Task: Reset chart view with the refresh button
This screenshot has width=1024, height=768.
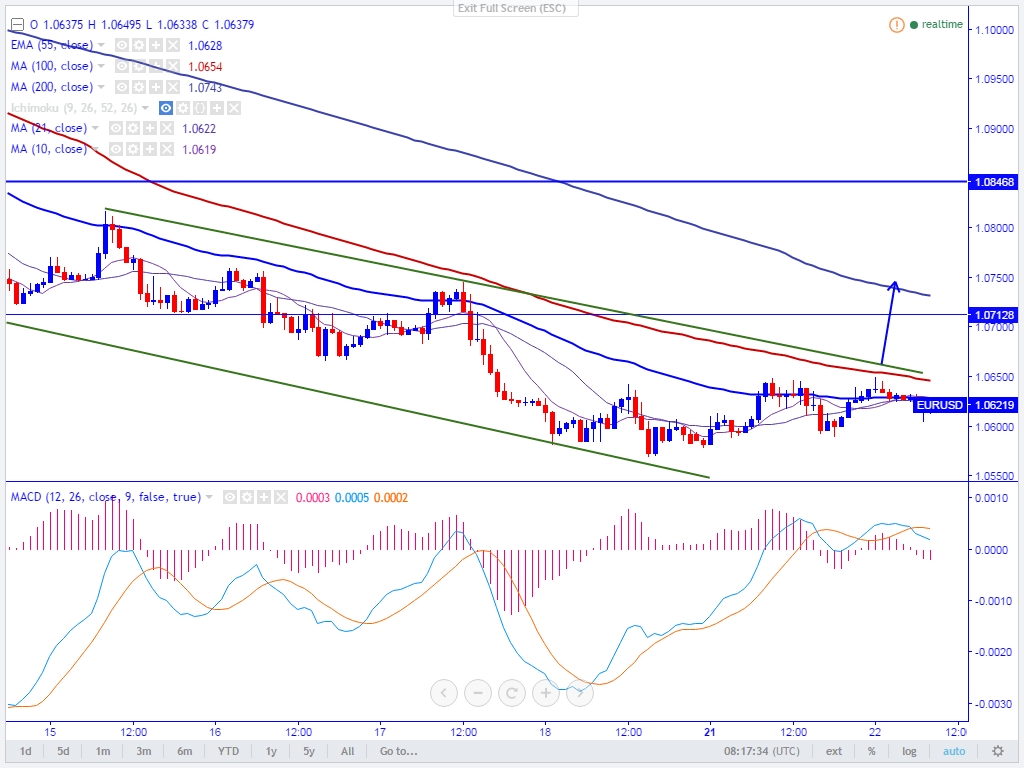Action: coord(511,692)
